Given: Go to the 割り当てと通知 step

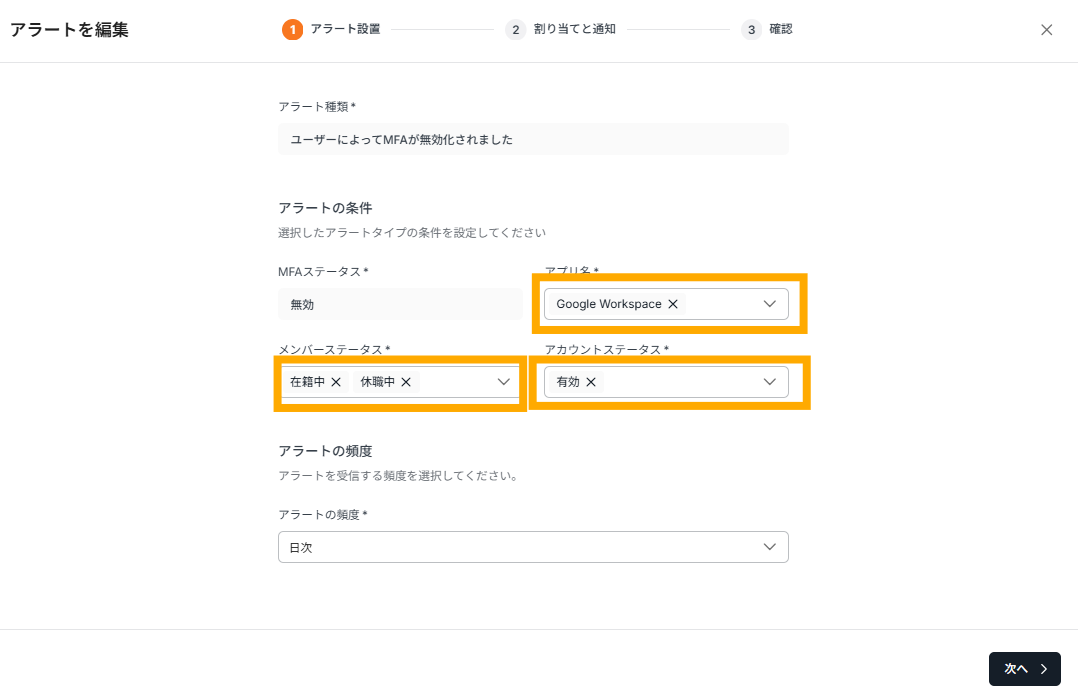Looking at the screenshot, I should coord(575,30).
